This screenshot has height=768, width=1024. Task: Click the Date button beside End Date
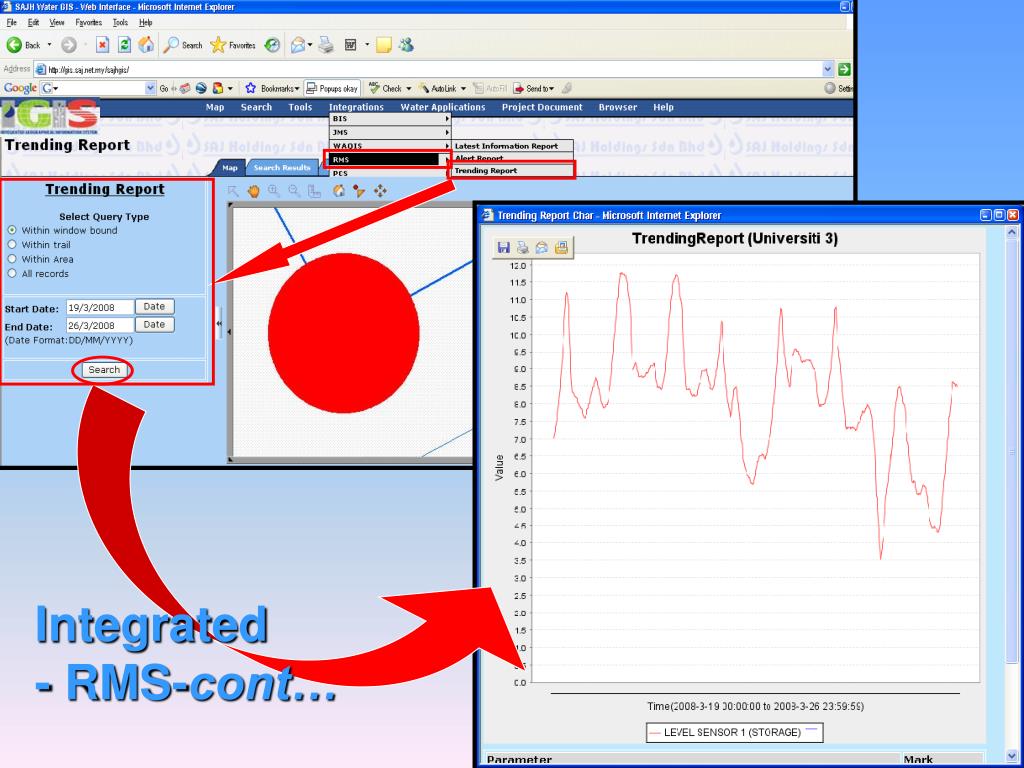(154, 325)
